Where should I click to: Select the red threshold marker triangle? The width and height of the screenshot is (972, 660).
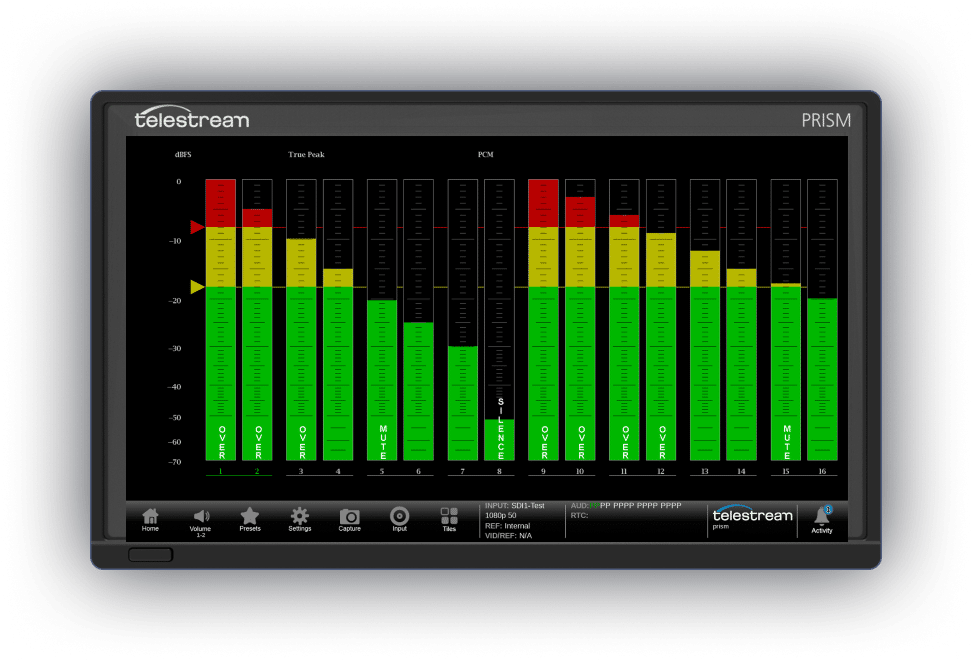coord(197,227)
